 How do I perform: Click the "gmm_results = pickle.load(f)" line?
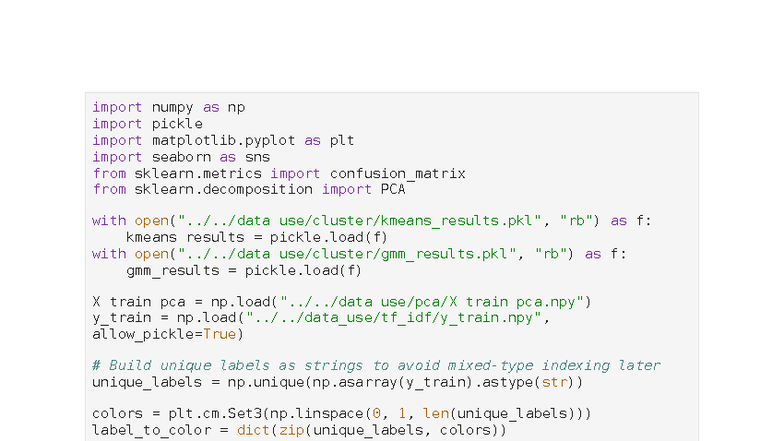pos(244,270)
